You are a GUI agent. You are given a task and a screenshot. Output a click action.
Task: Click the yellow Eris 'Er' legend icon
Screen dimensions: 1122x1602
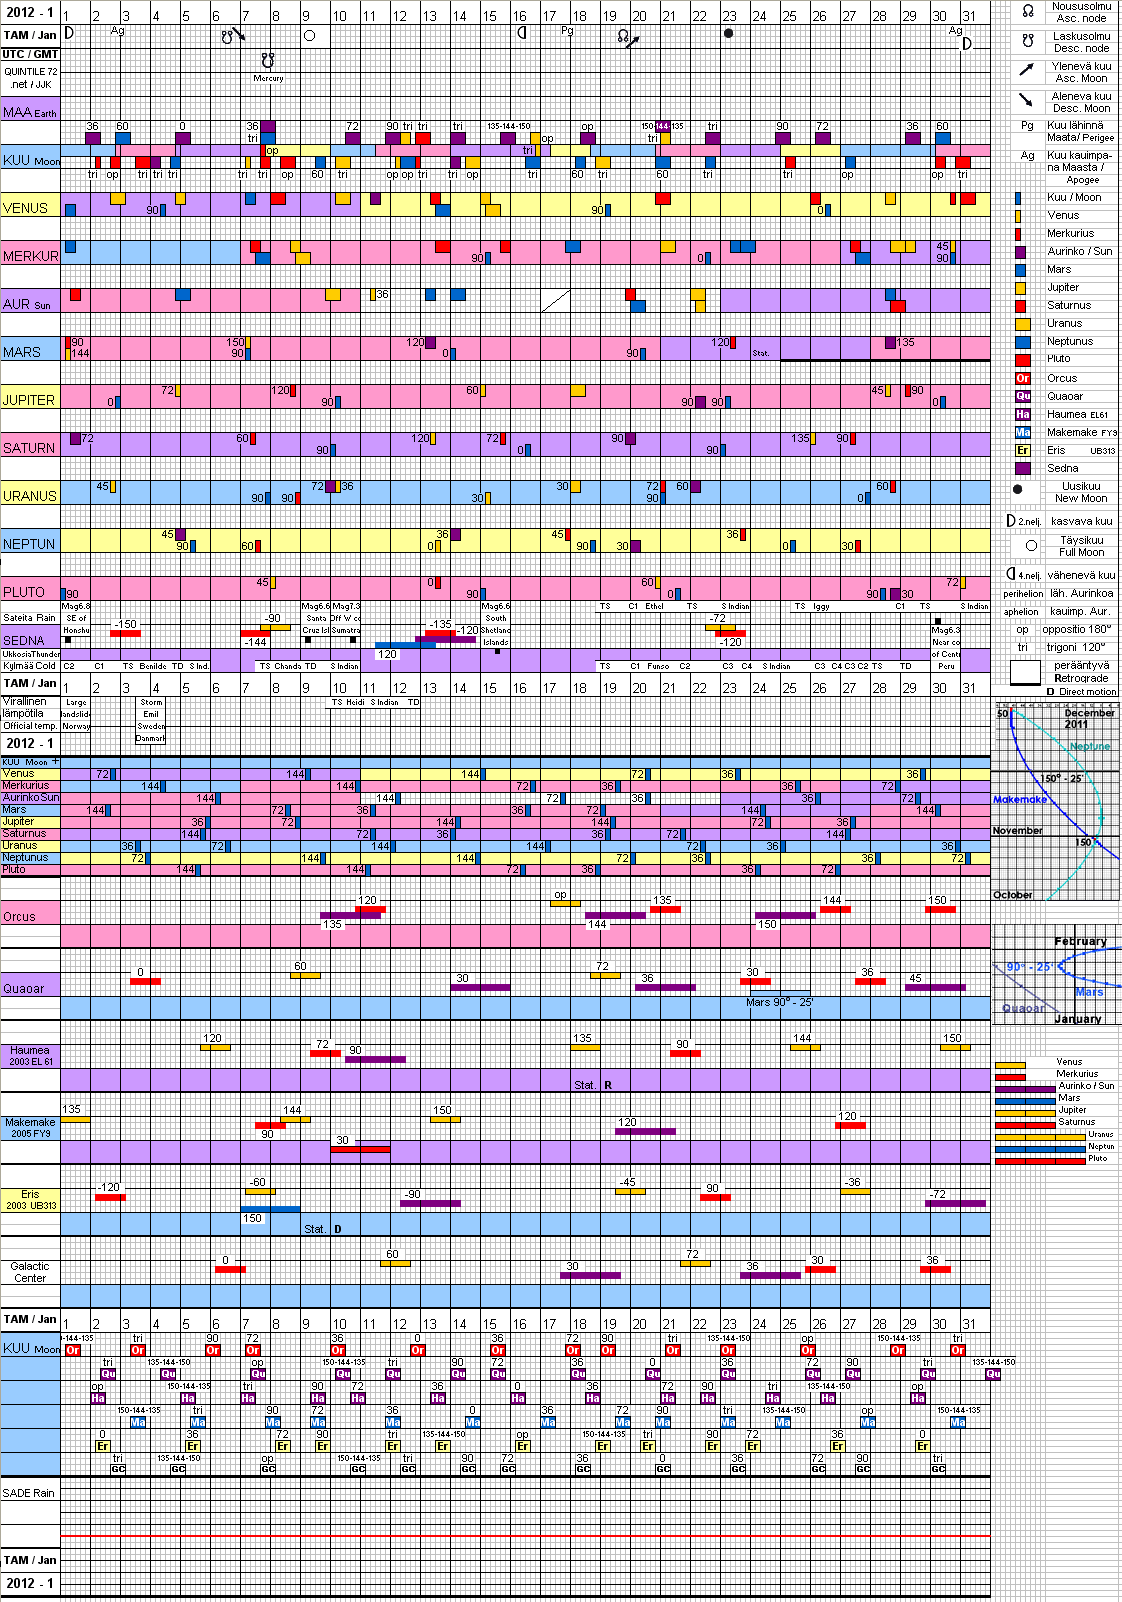(x=1022, y=450)
